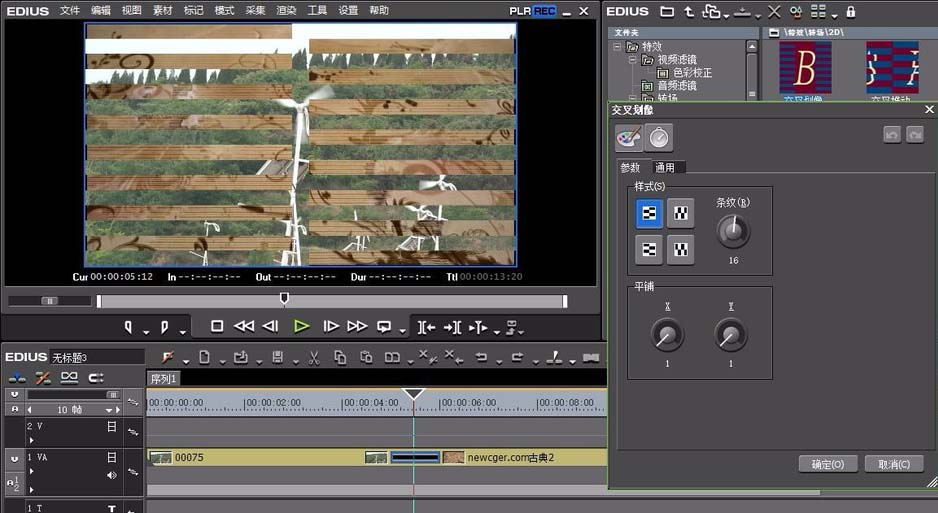938x513 pixels.
Task: Click the padlock icon in effects panel toolbar
Action: click(x=850, y=12)
